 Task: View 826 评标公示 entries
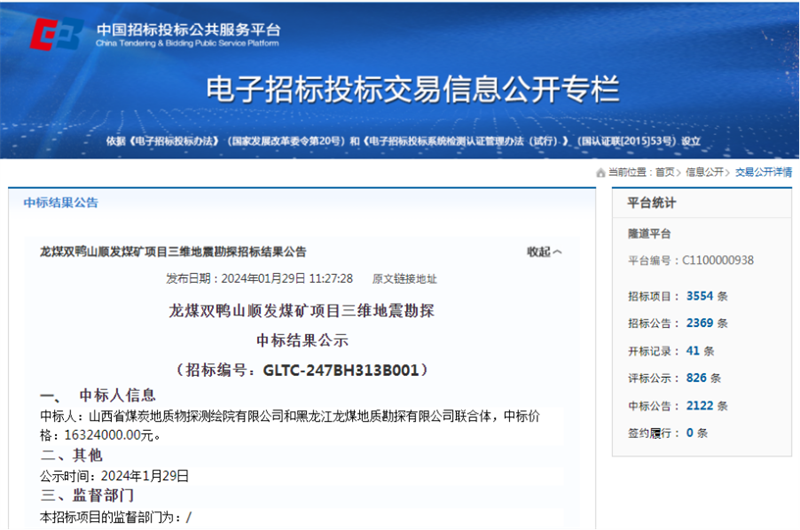(x=696, y=378)
